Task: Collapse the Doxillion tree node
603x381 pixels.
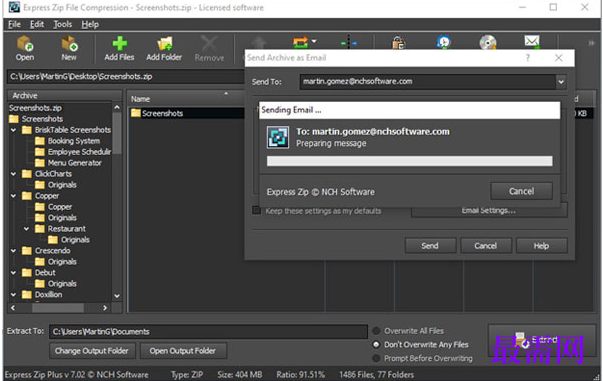Action: click(13, 294)
